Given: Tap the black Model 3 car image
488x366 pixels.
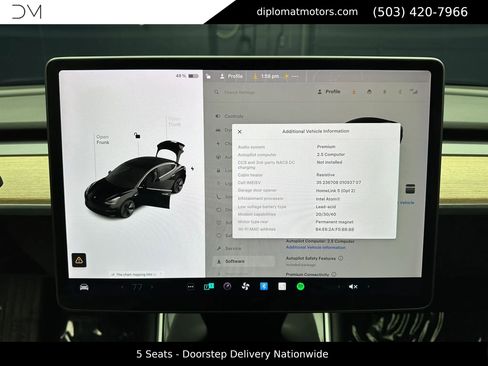Looking at the screenshot, I should (136, 180).
